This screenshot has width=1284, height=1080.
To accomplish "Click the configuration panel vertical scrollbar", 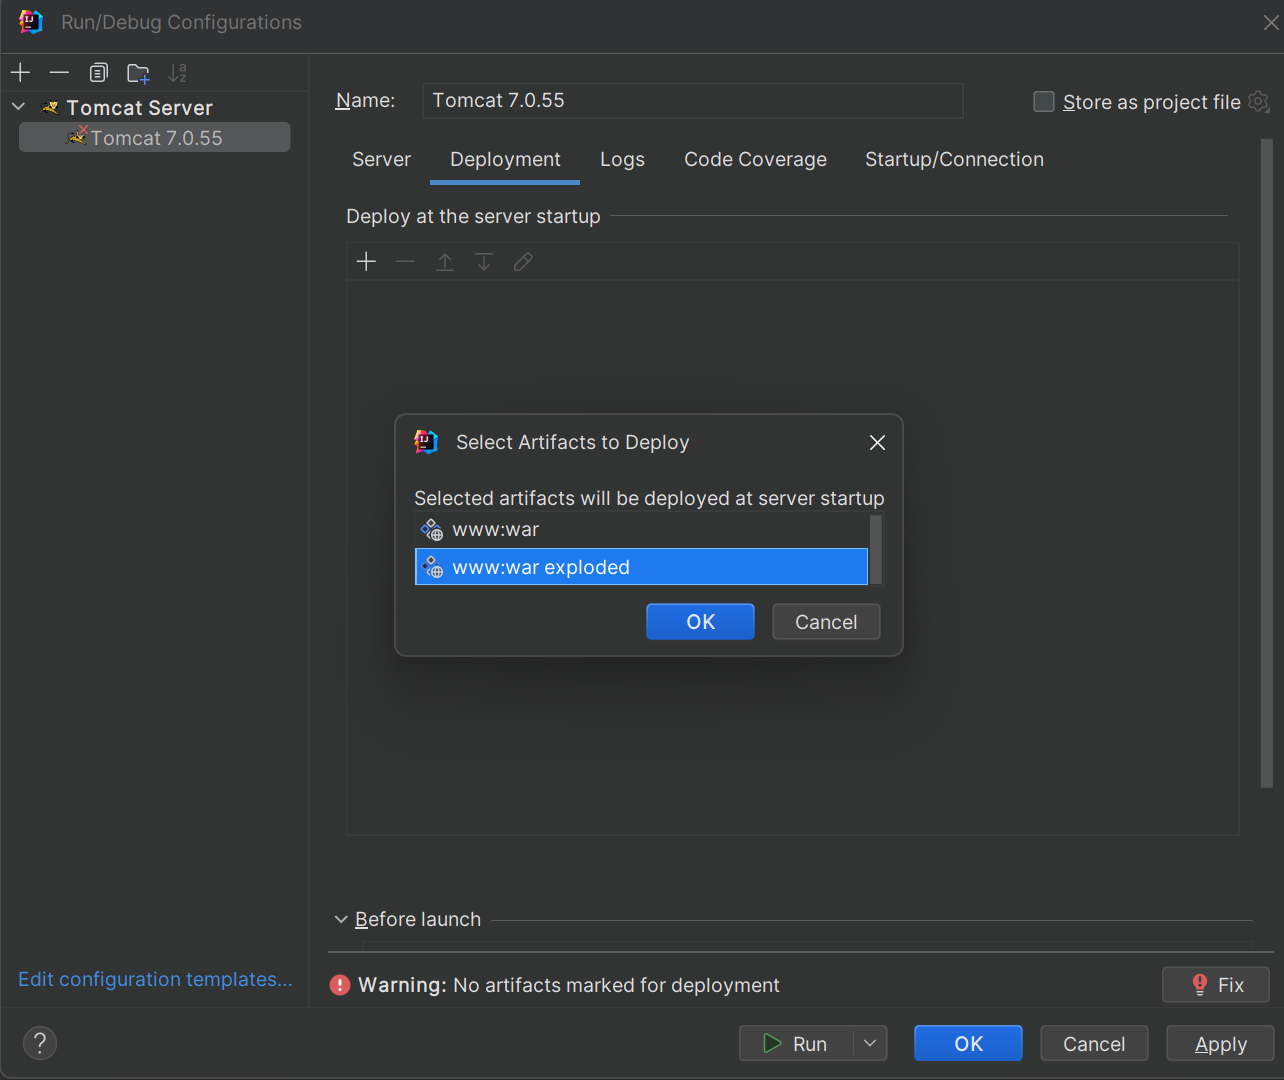I will point(1266,464).
